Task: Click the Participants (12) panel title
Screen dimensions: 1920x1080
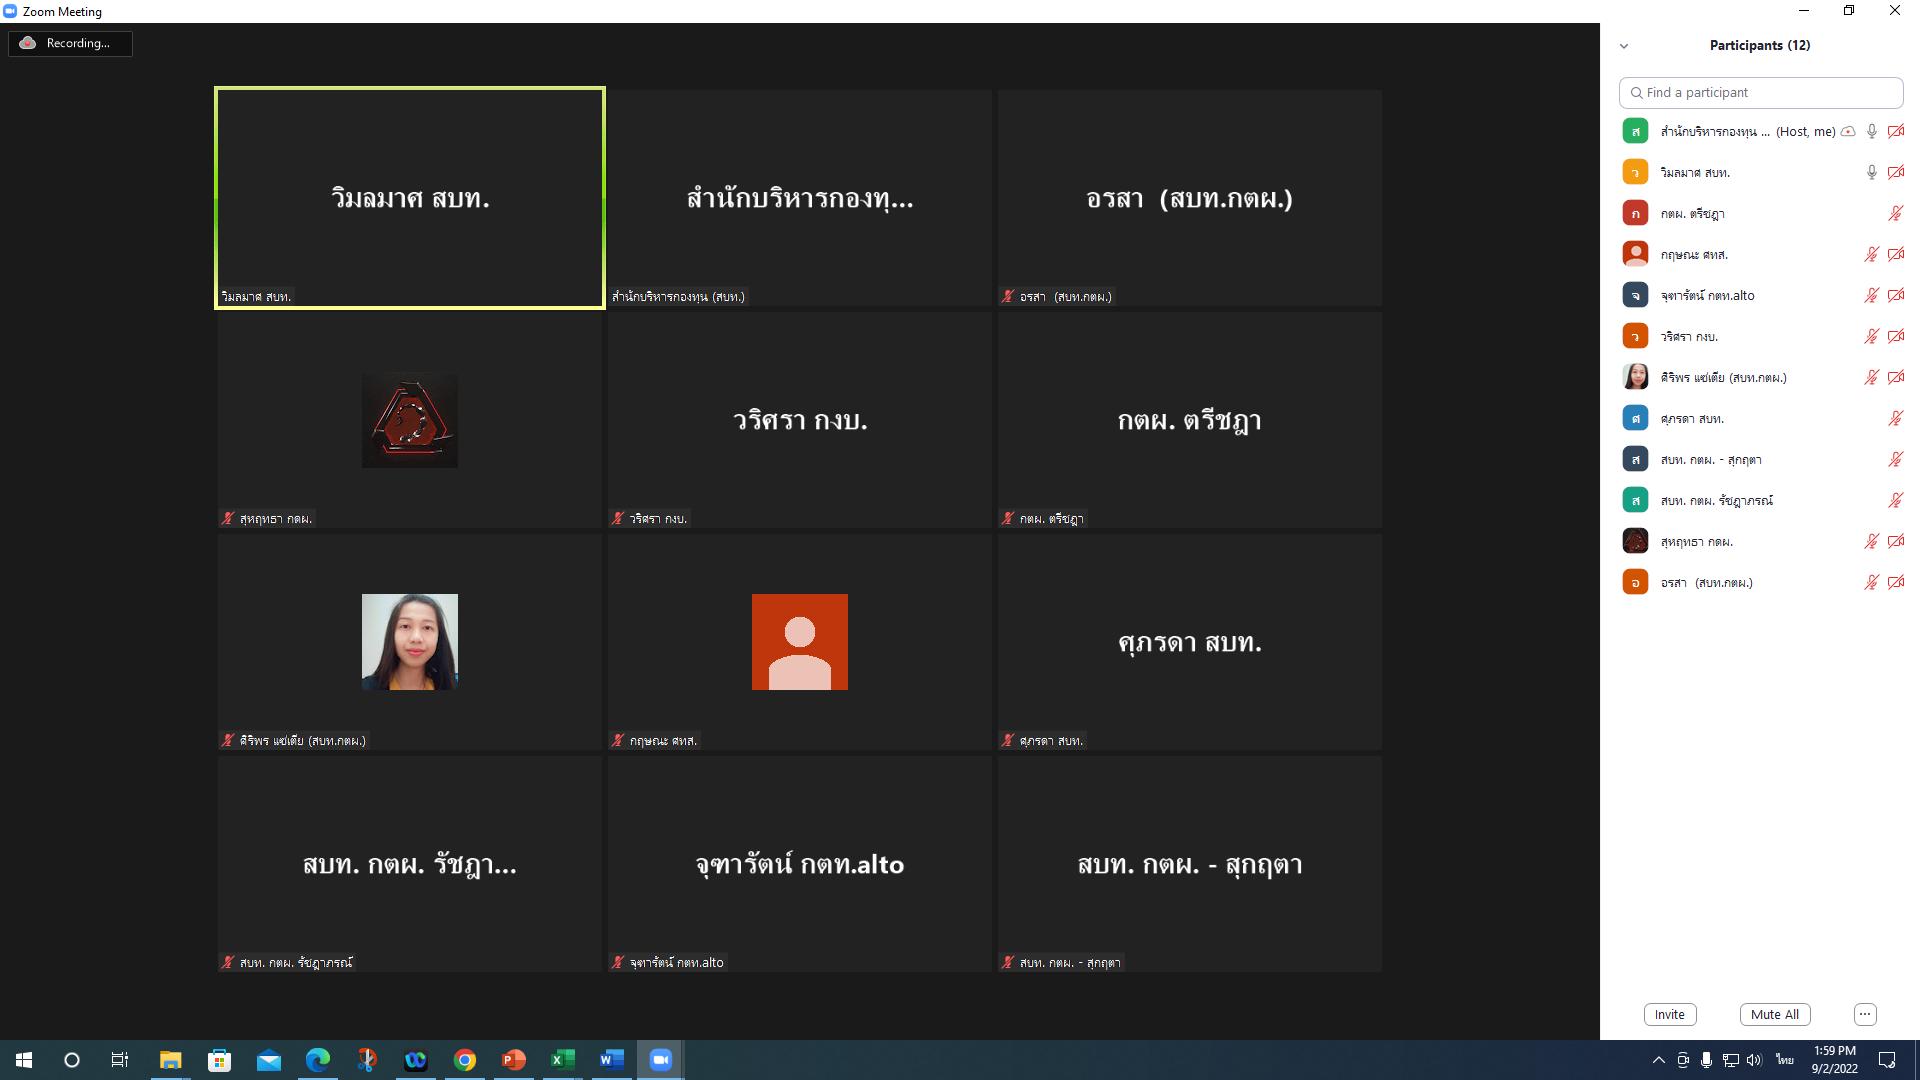Action: pos(1760,45)
